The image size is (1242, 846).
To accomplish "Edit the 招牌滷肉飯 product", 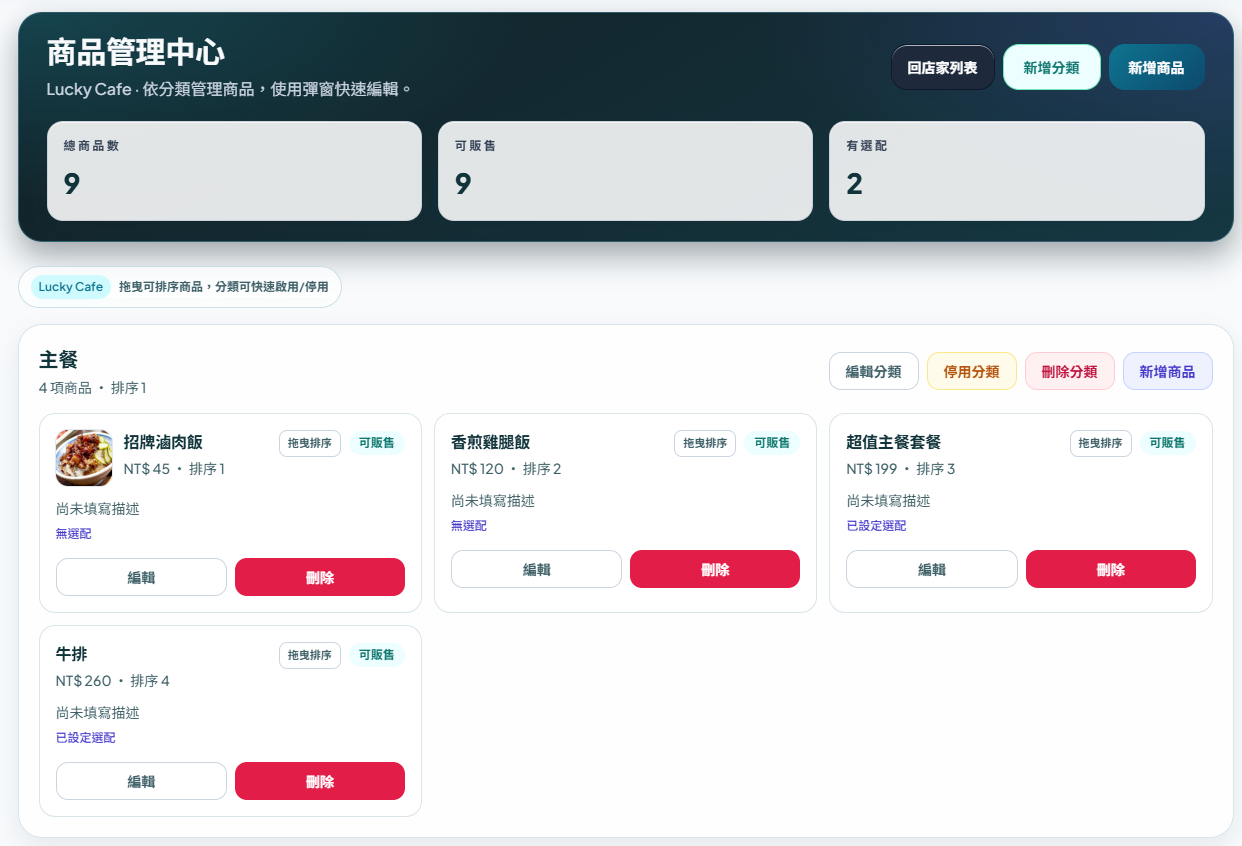I will pyautogui.click(x=141, y=577).
